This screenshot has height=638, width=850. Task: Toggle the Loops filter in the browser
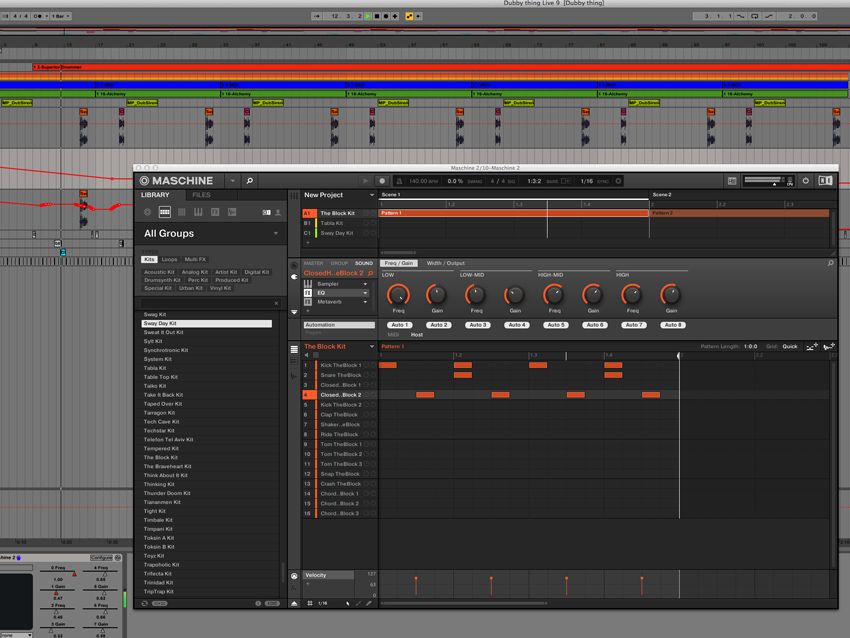168,258
